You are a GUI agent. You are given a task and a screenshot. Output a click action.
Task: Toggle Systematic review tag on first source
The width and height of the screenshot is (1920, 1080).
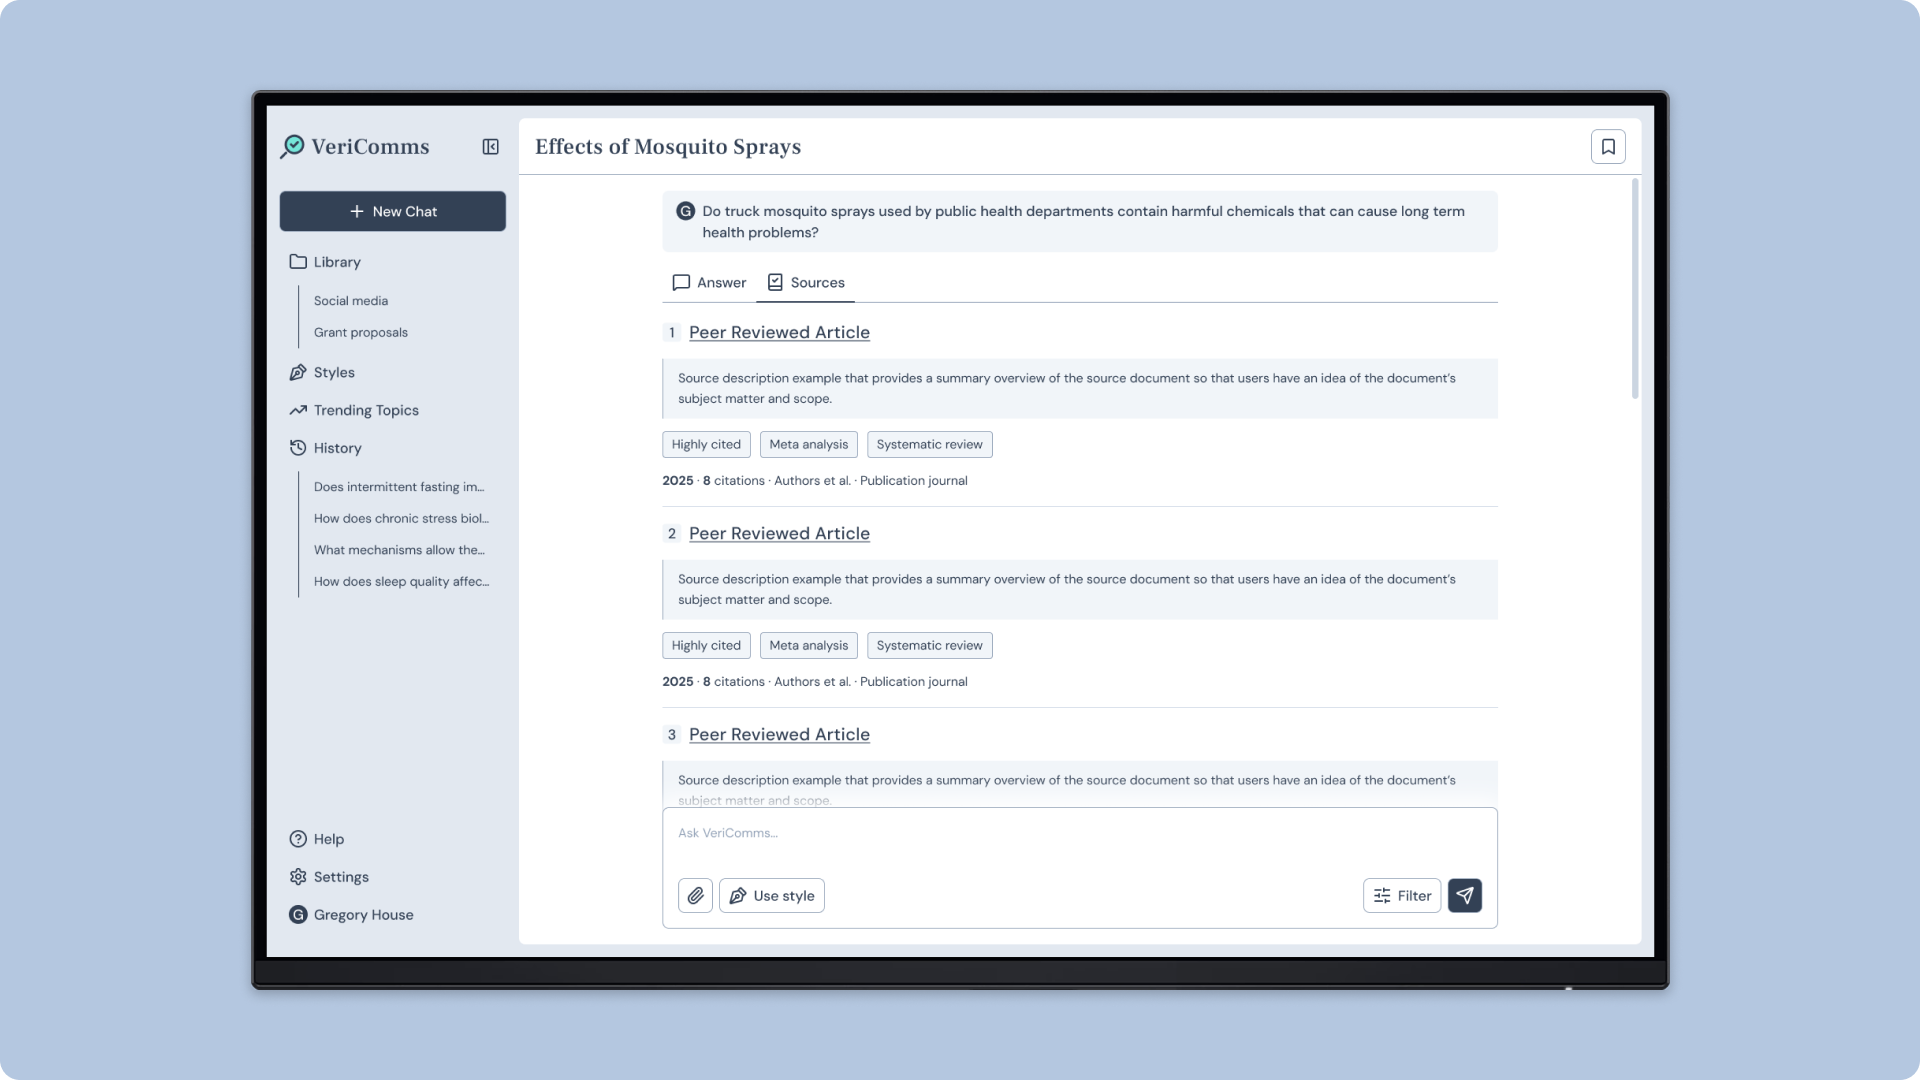[x=929, y=445]
